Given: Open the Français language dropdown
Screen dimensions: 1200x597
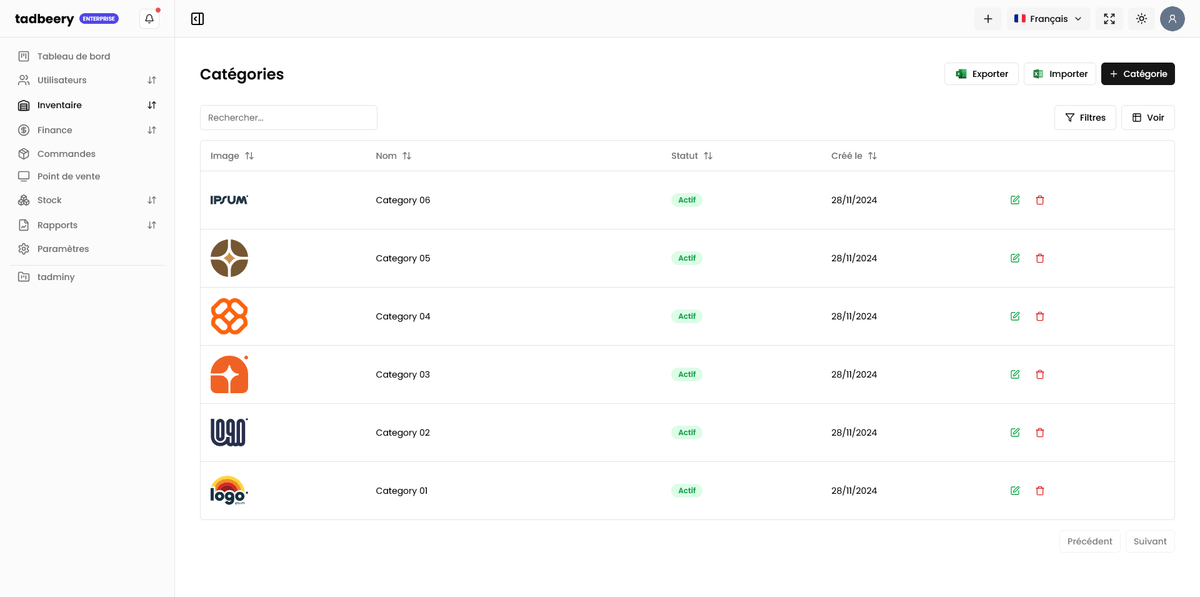Looking at the screenshot, I should tap(1047, 19).
